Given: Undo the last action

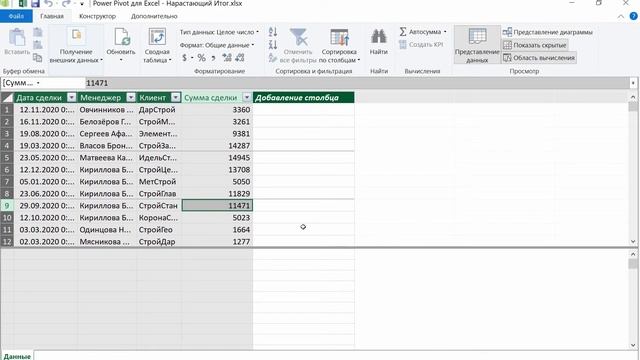Looking at the screenshot, I should (49, 3).
